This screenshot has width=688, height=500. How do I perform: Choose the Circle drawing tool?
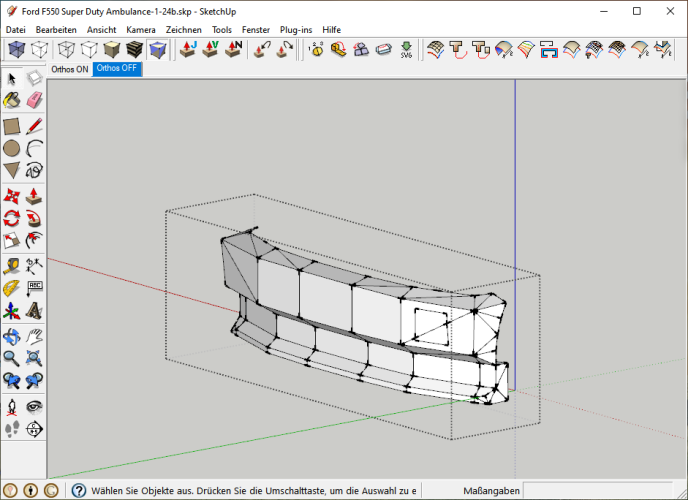click(12, 148)
